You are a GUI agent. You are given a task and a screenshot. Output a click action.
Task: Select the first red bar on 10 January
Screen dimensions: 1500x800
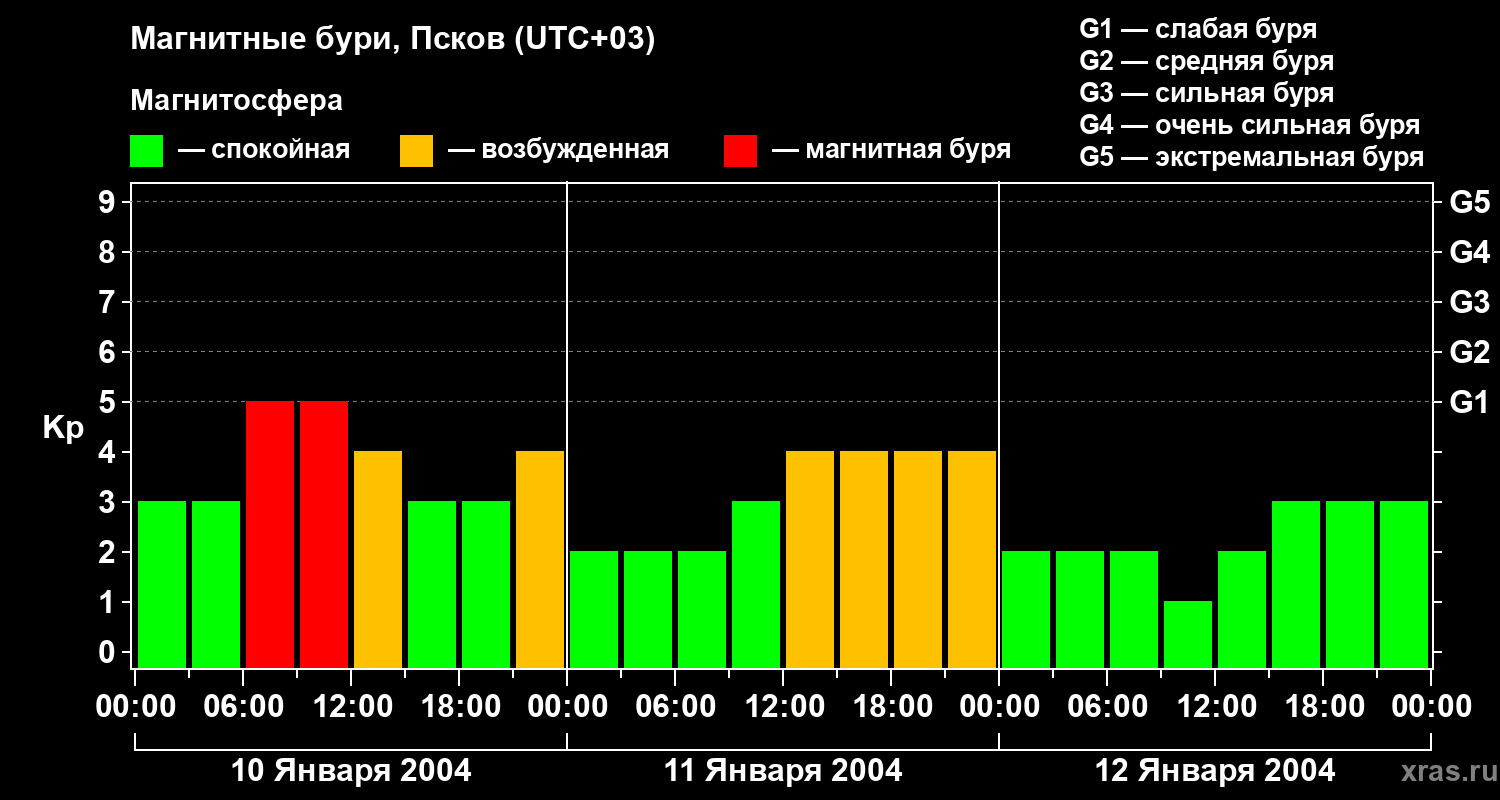tap(270, 534)
